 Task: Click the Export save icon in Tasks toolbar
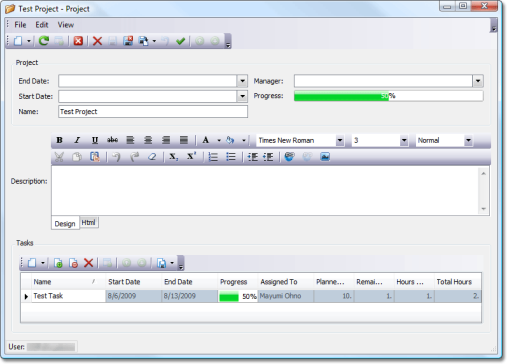[161, 263]
